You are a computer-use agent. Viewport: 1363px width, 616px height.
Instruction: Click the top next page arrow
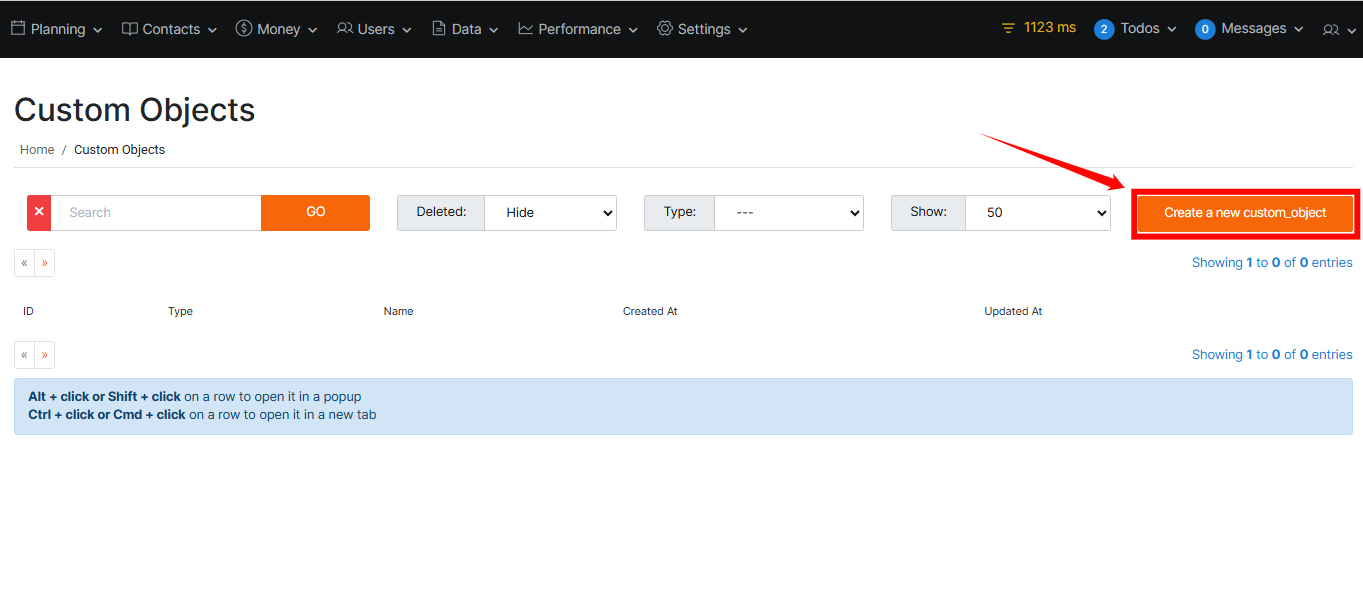45,263
